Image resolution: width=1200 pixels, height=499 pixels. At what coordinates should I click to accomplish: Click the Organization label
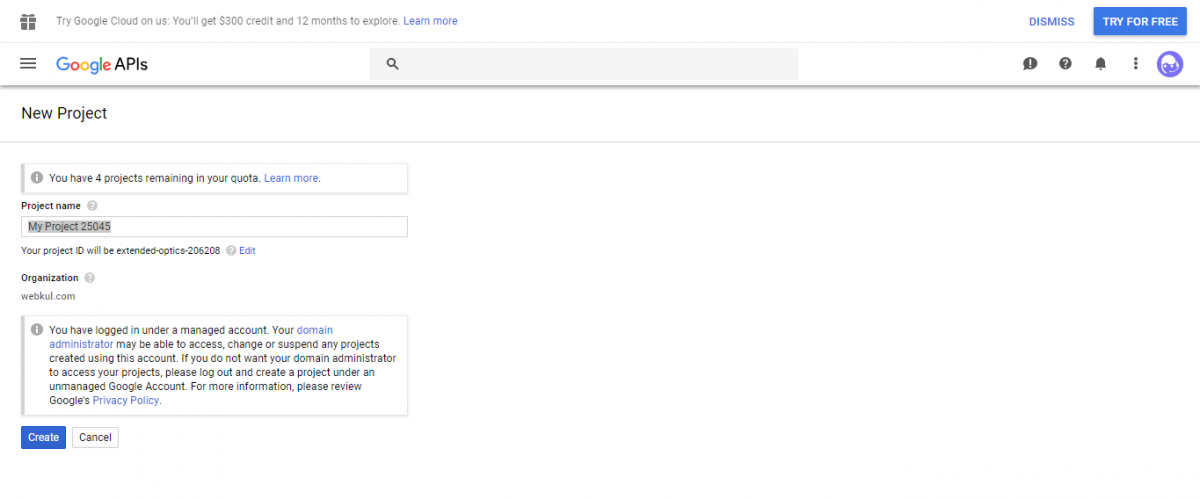point(50,278)
